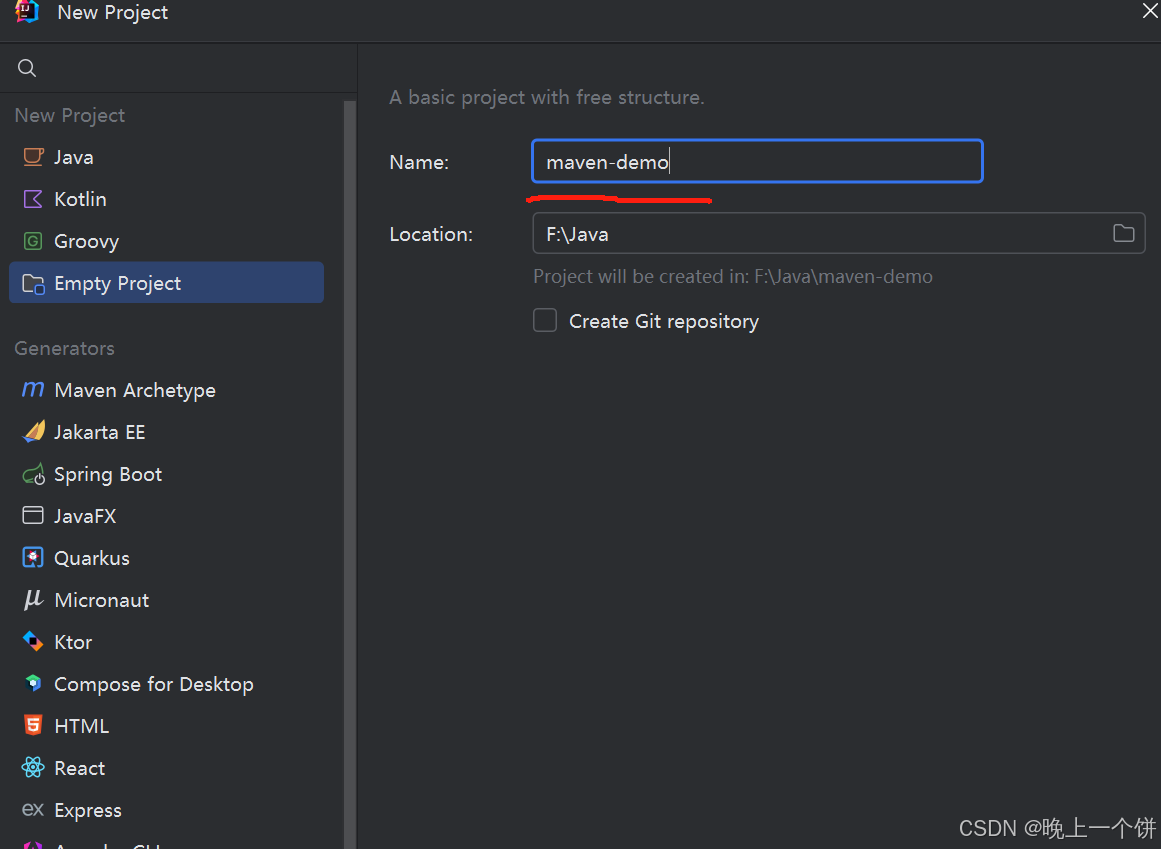
Task: Click the Maven Archetype m icon
Action: pyautogui.click(x=33, y=389)
